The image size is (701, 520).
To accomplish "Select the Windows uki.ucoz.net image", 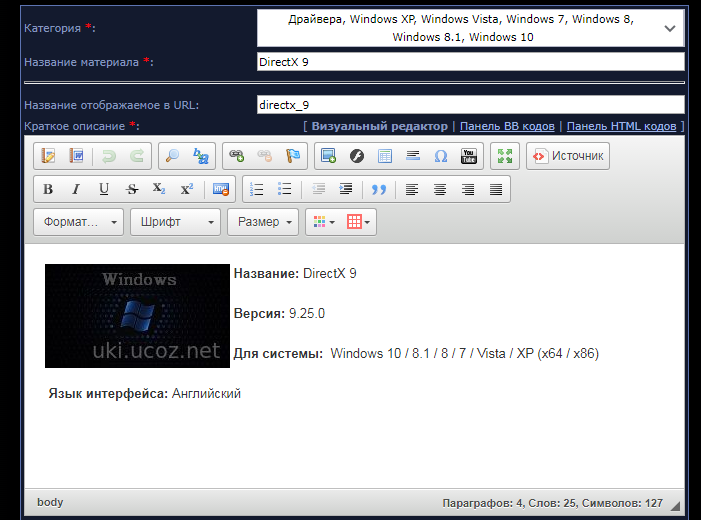I will click(137, 316).
